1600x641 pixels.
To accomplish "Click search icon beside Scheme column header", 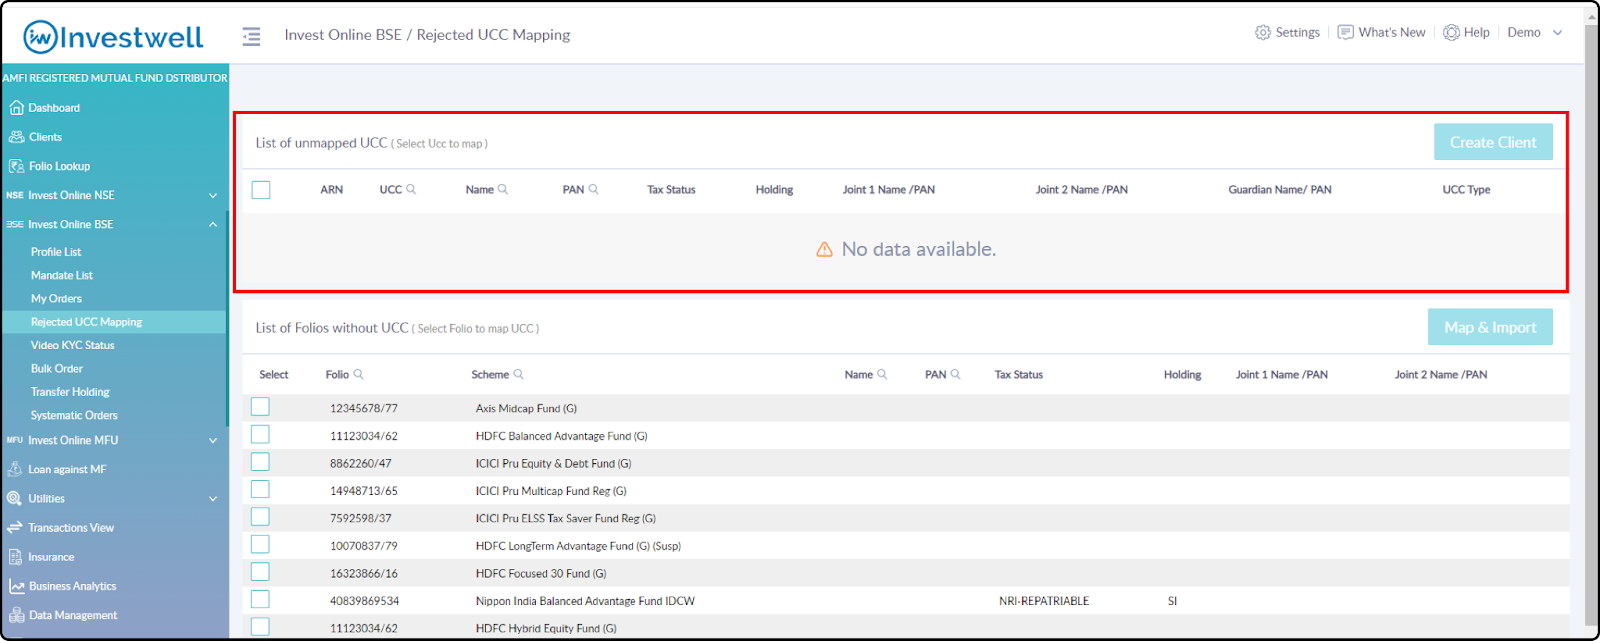I will click(x=518, y=374).
